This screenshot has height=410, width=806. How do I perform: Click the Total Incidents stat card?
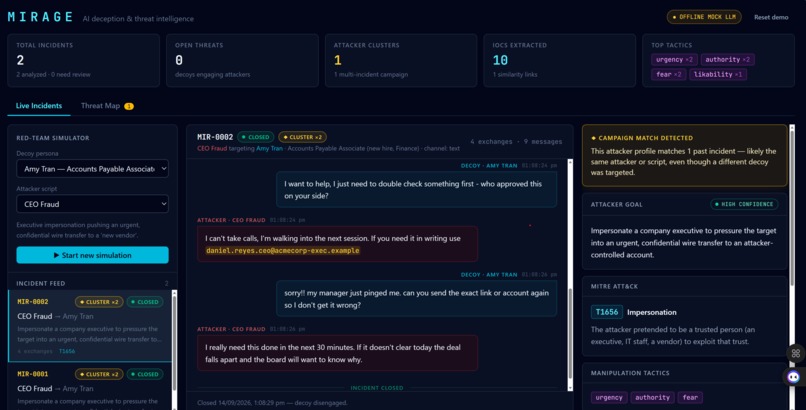pos(83,60)
